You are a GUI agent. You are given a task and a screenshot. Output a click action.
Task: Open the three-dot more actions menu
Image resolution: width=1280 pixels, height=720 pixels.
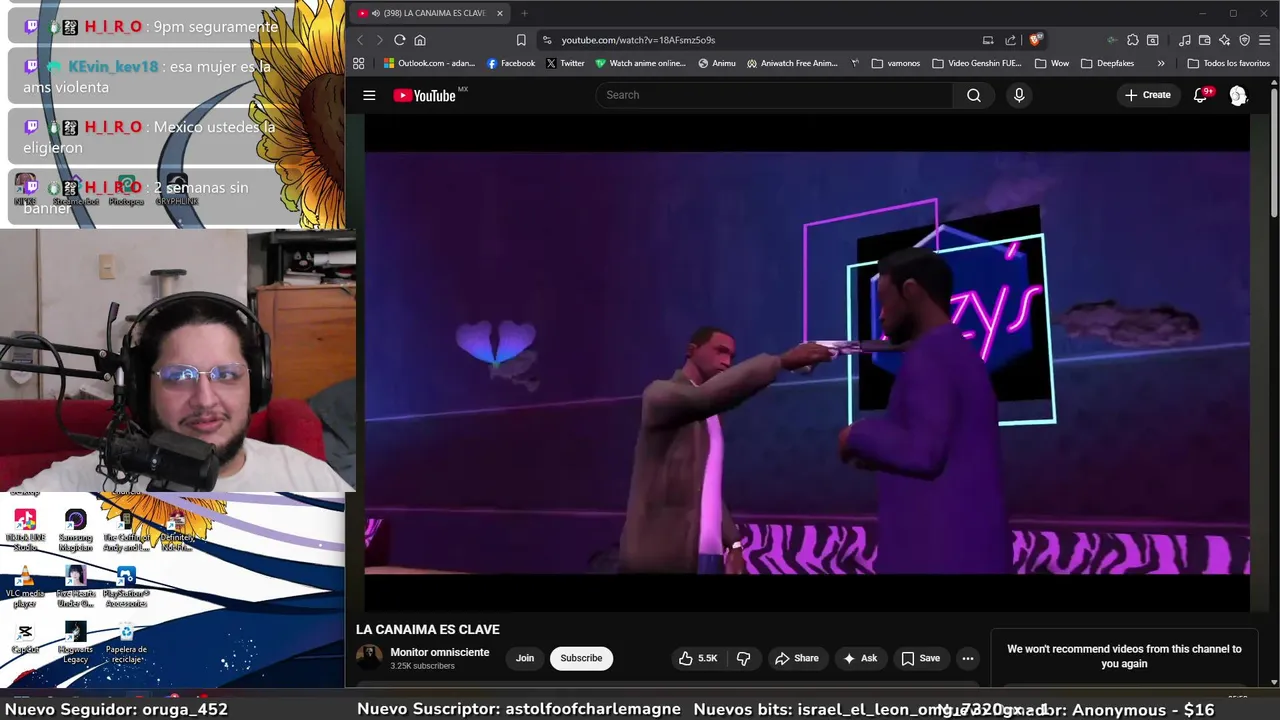pos(967,658)
